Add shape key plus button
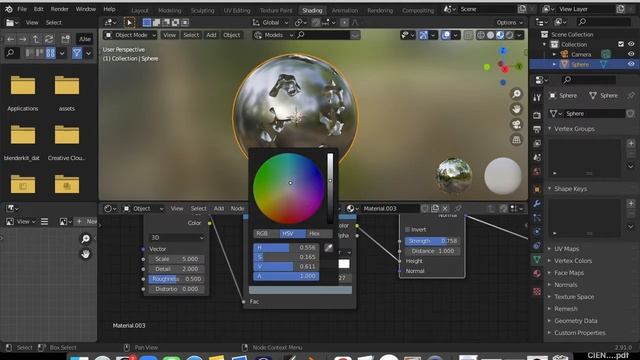This screenshot has width=640, height=360. [631, 203]
